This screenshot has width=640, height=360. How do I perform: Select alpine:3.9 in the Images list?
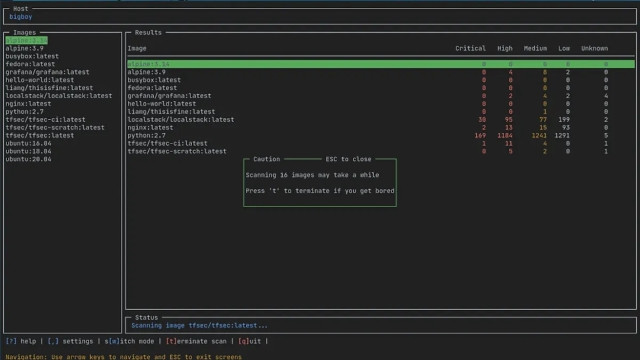[x=24, y=48]
